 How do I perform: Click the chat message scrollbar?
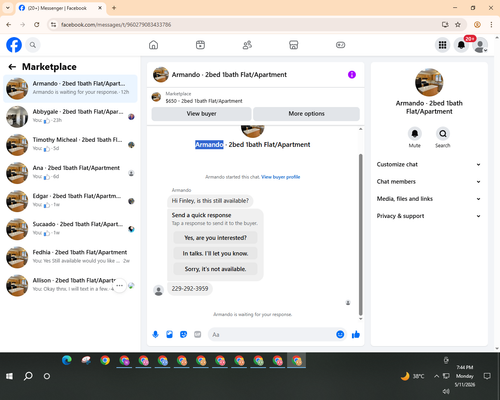coord(360,235)
